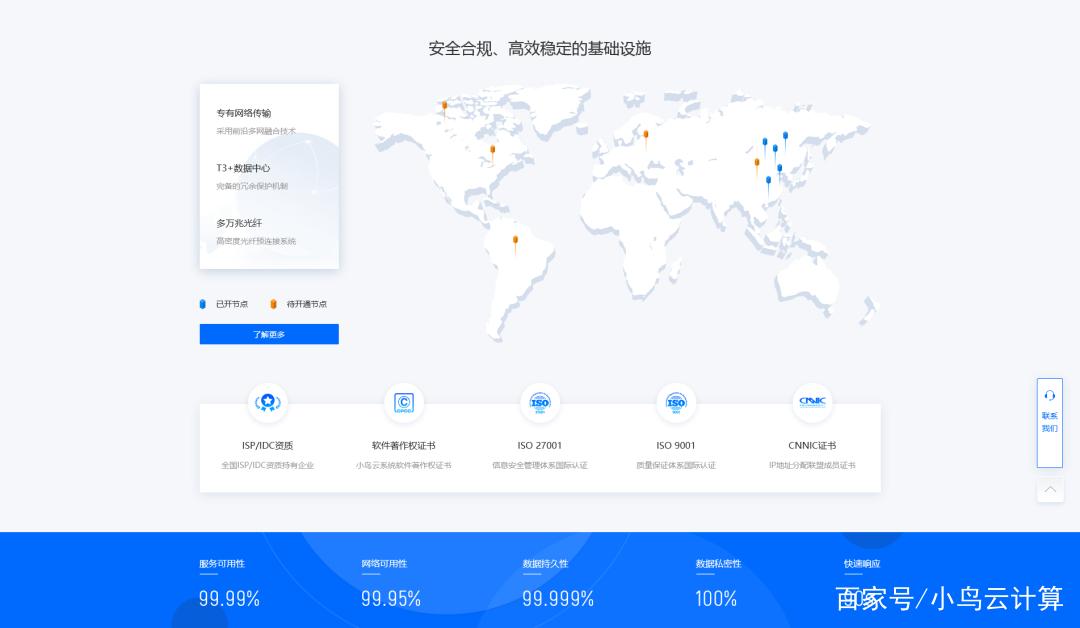Click the headset icon in 联系我们 widget
1080x628 pixels.
[x=1050, y=395]
